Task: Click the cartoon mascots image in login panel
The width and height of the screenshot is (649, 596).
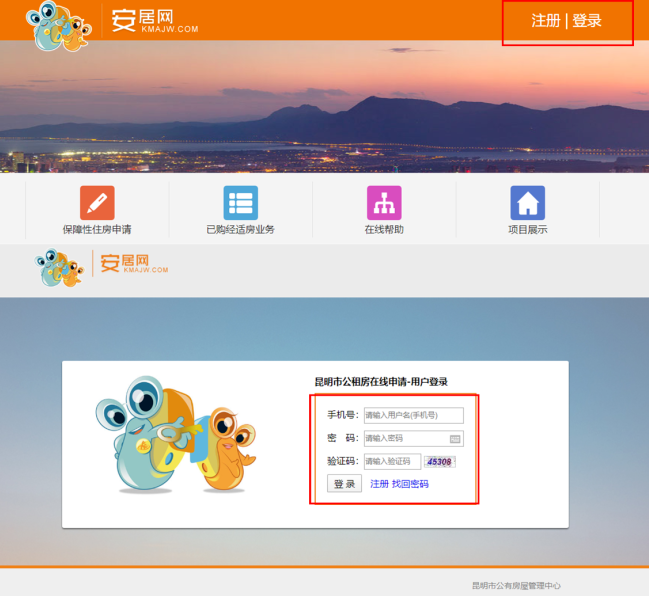Action: tap(176, 435)
